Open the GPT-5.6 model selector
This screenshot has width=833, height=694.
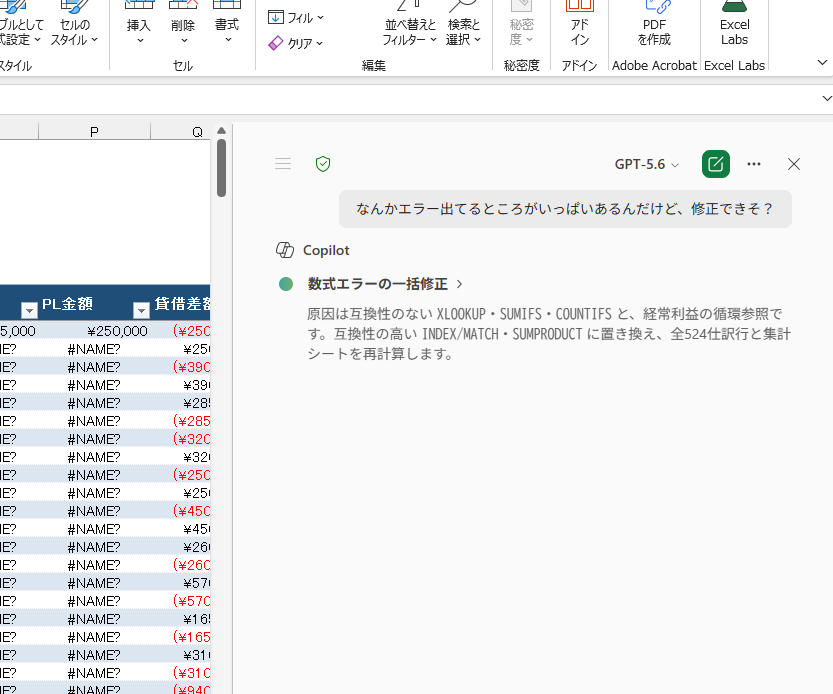(x=647, y=164)
